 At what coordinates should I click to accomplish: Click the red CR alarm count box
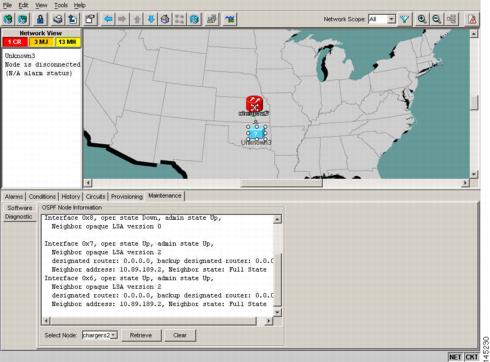[15, 42]
